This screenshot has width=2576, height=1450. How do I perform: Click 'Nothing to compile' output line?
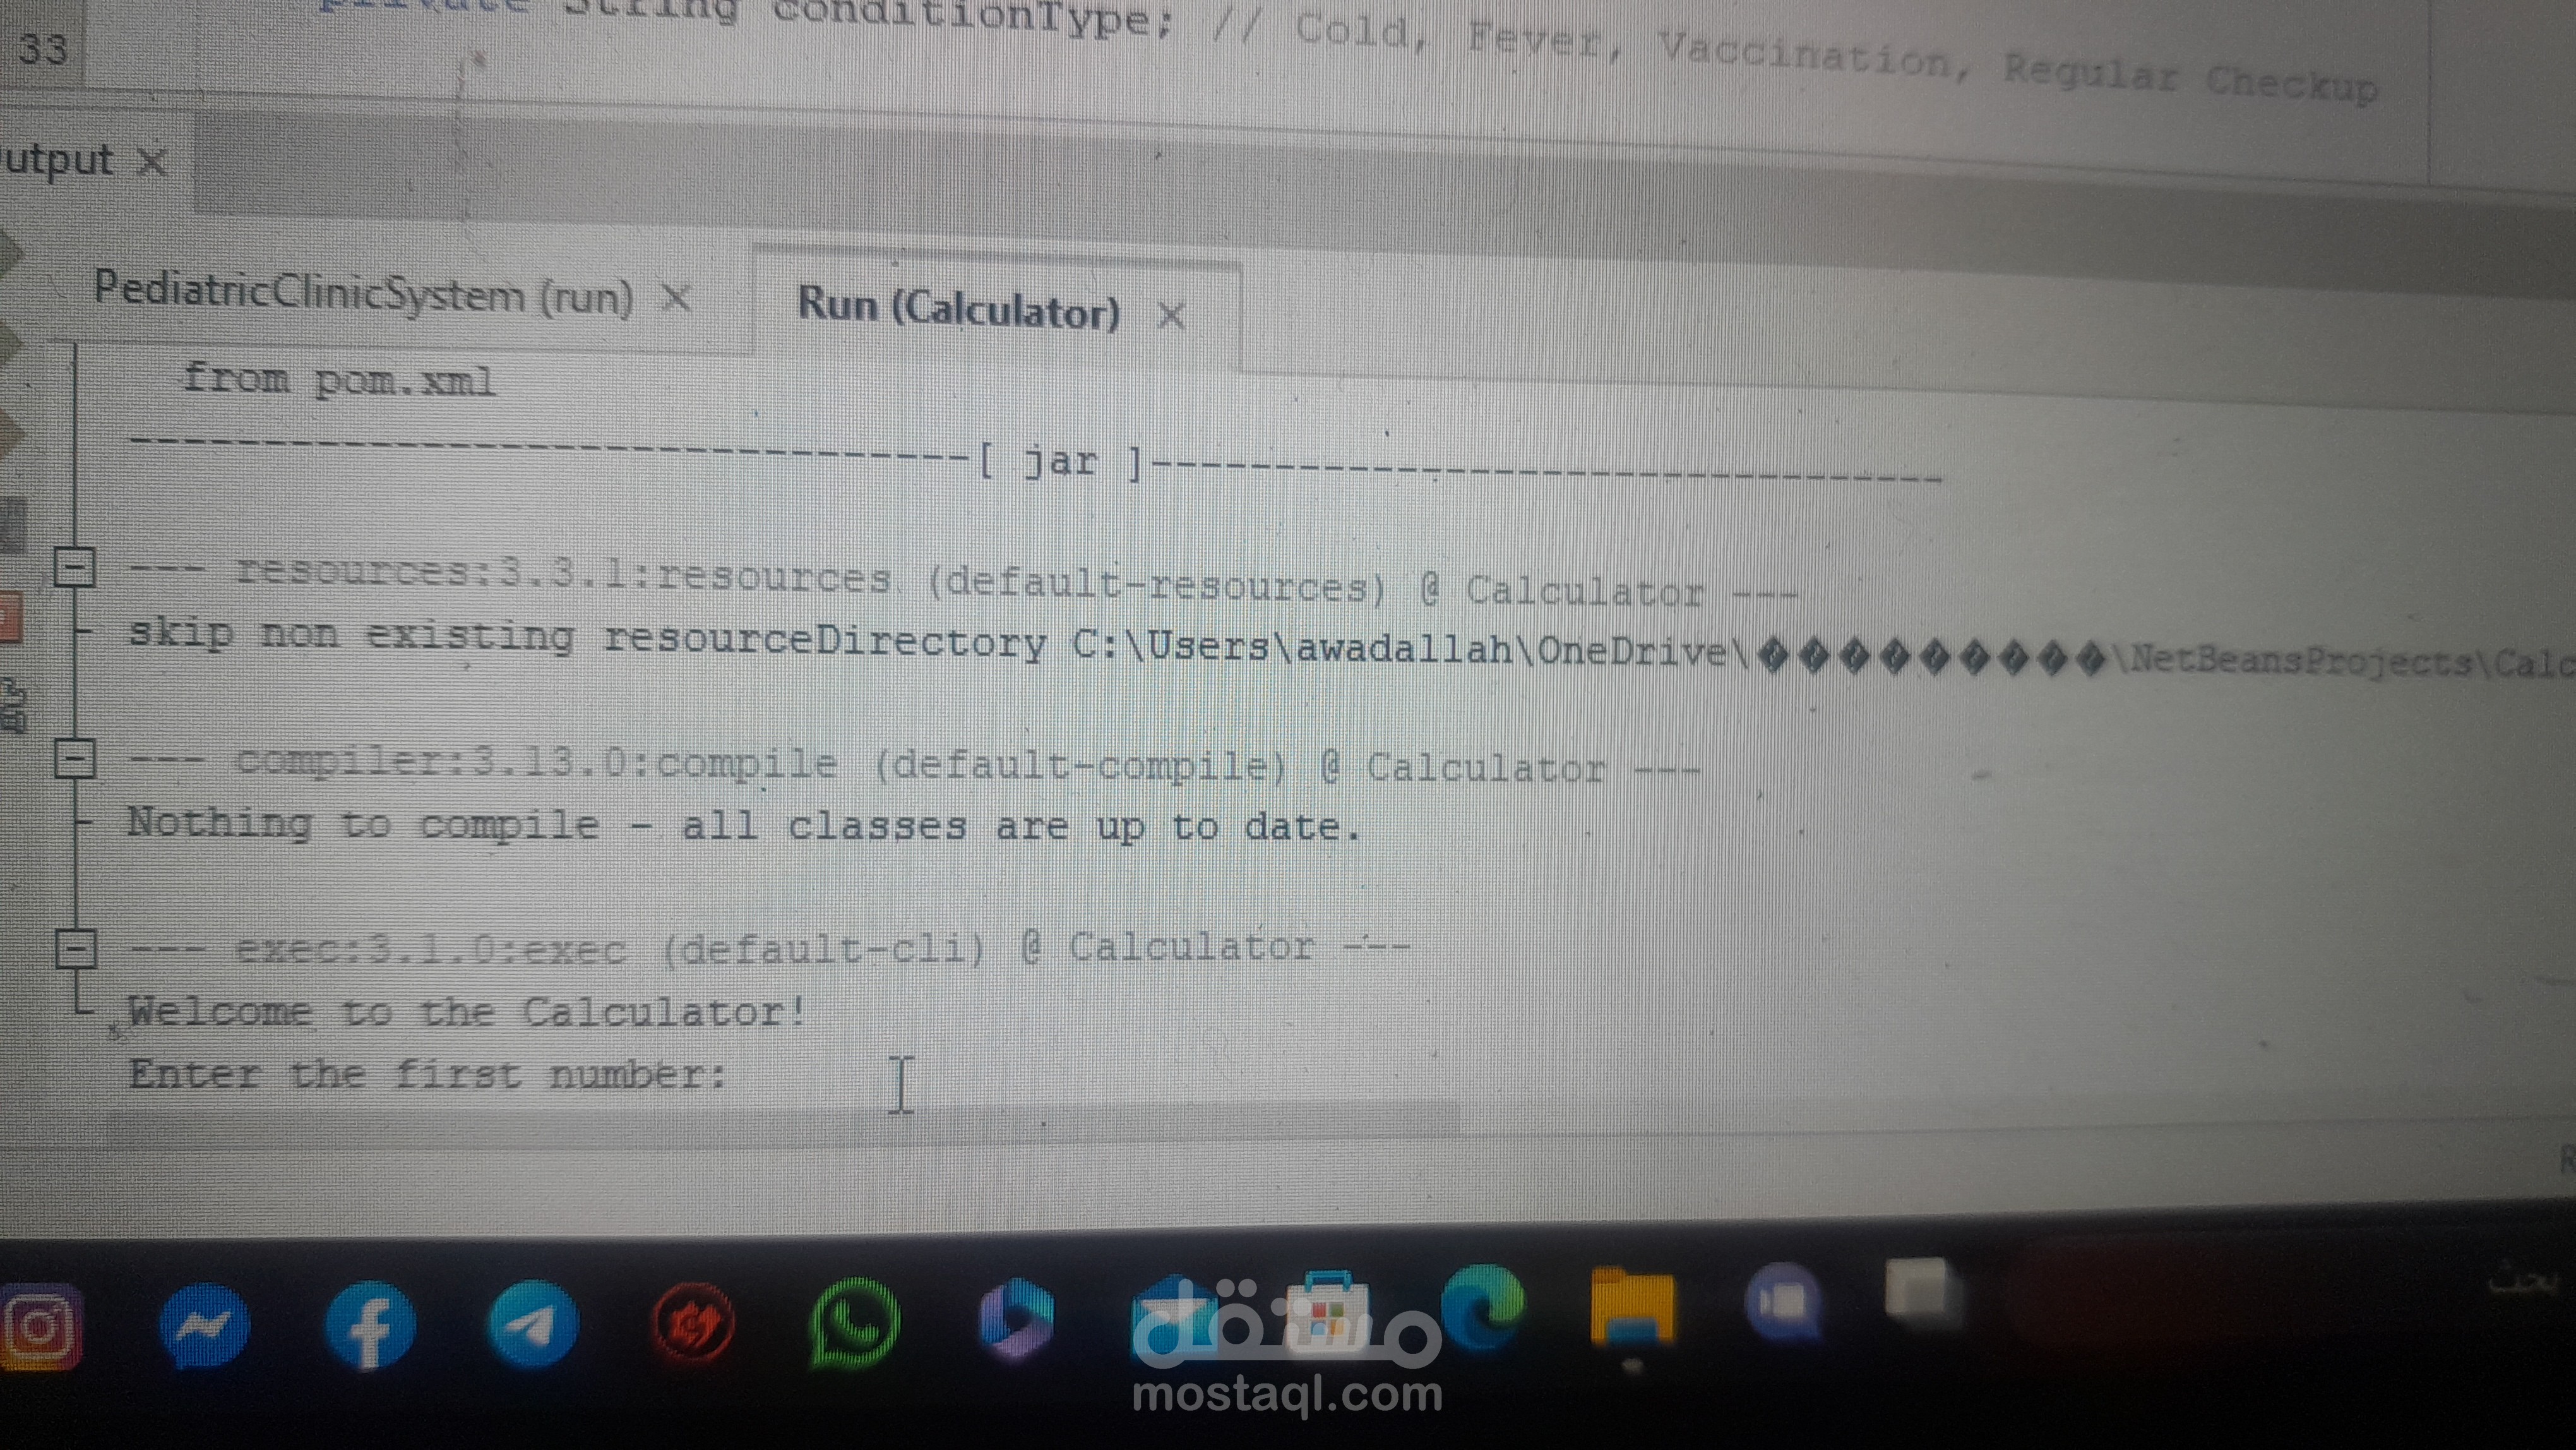click(x=744, y=825)
